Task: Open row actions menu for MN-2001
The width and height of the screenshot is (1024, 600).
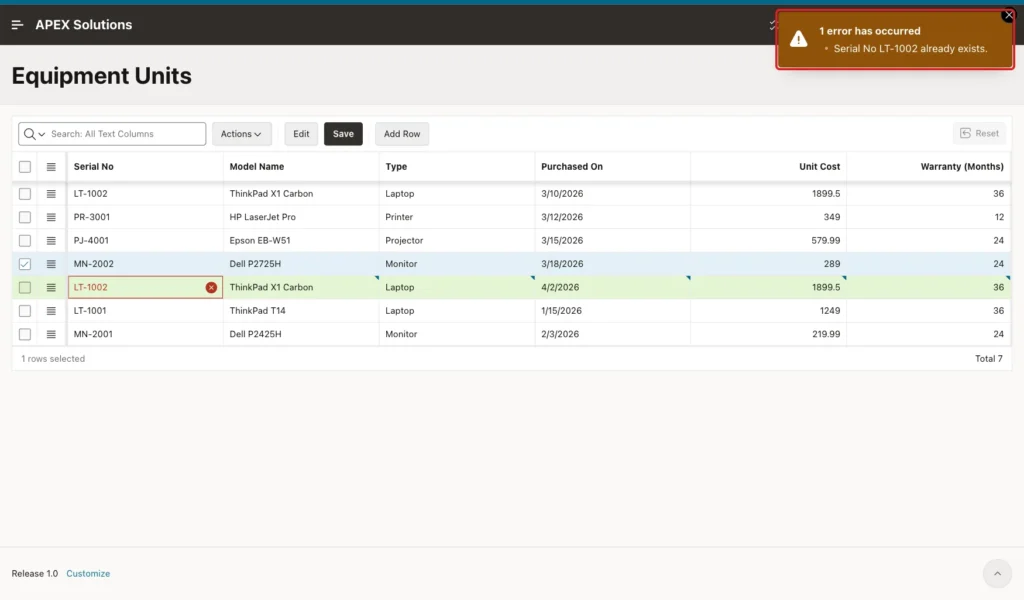Action: click(51, 334)
